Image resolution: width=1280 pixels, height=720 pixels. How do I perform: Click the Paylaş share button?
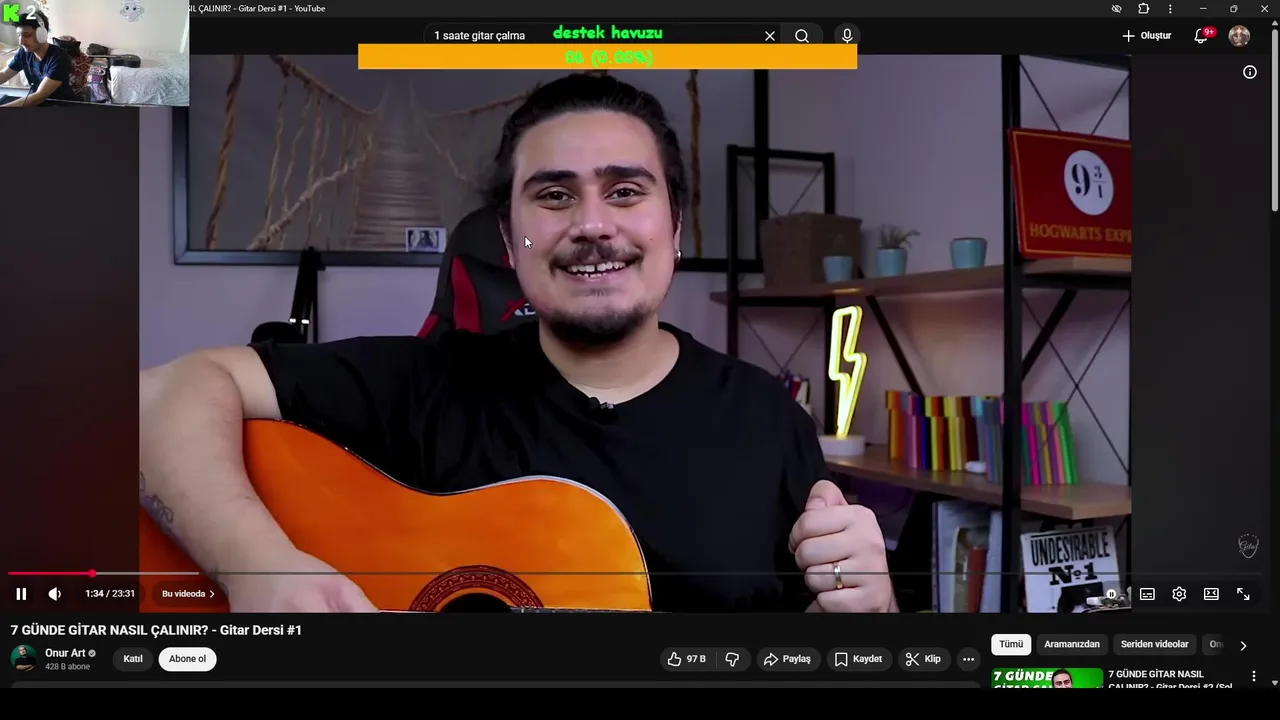click(x=787, y=659)
